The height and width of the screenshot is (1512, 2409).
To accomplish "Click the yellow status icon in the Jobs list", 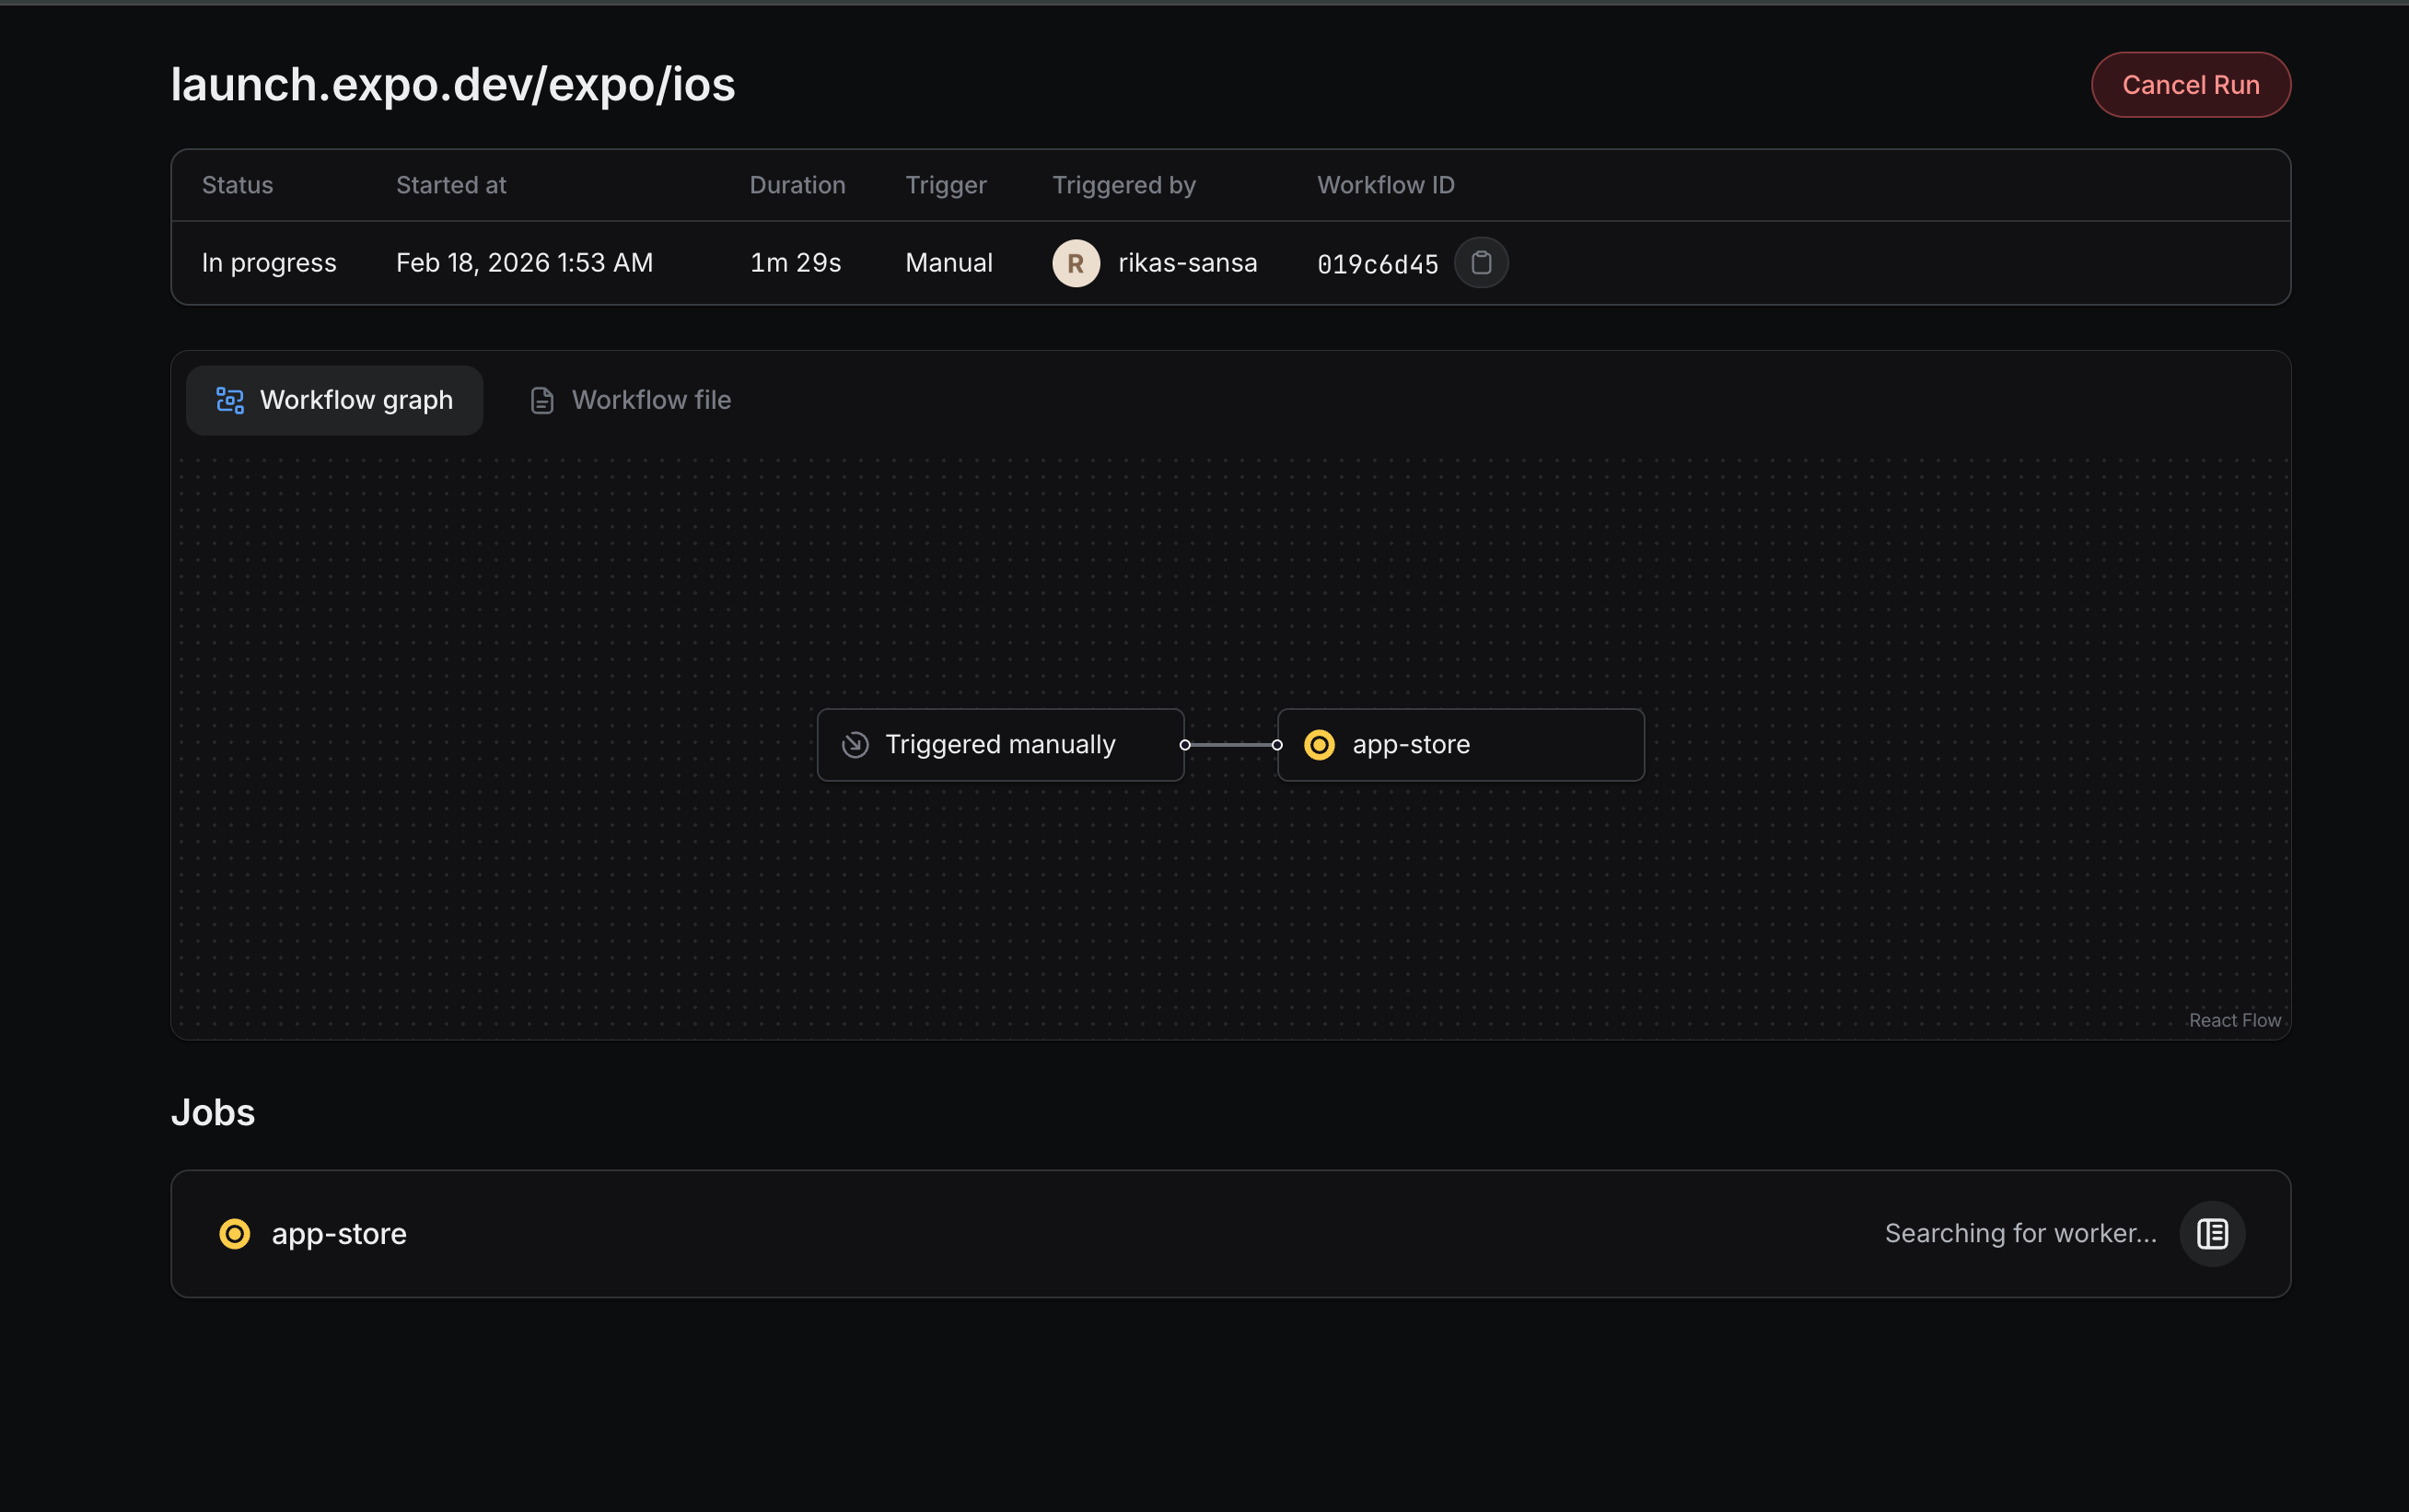I will pos(234,1233).
